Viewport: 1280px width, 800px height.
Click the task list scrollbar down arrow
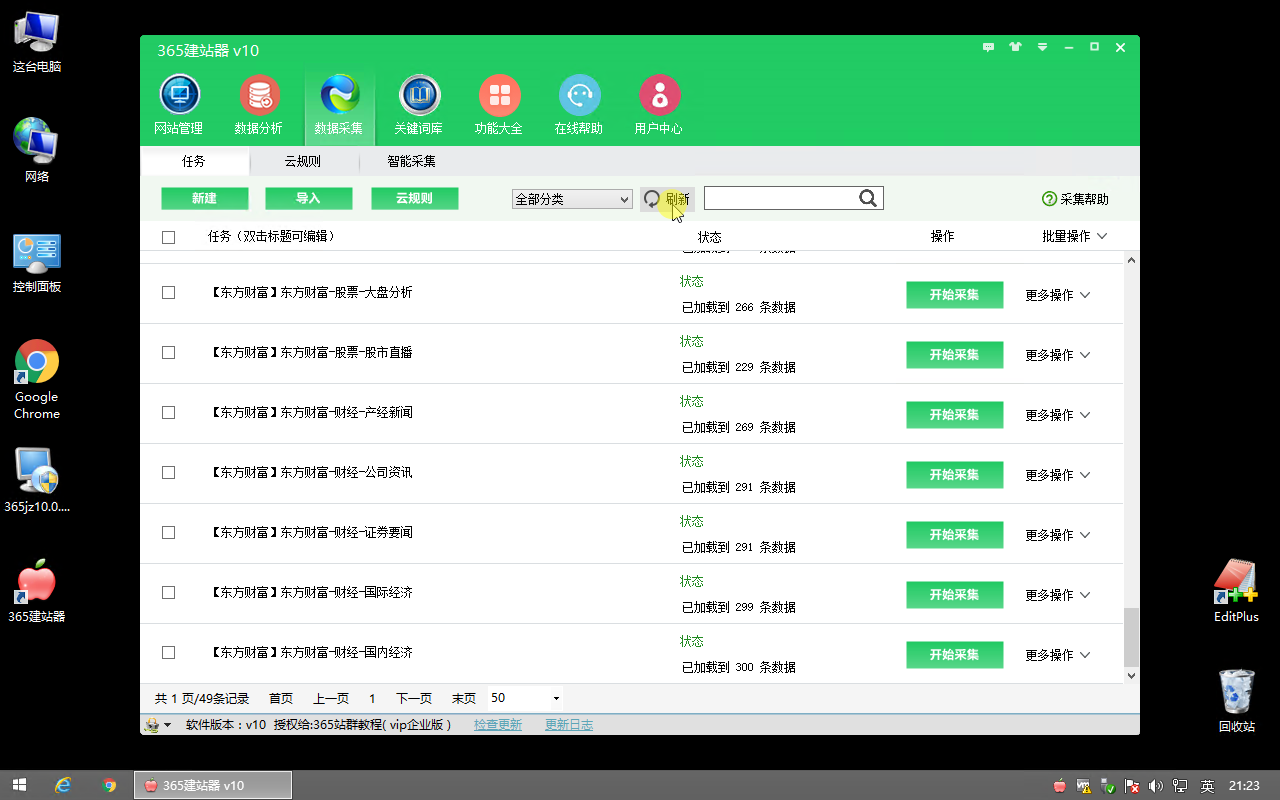[x=1132, y=676]
